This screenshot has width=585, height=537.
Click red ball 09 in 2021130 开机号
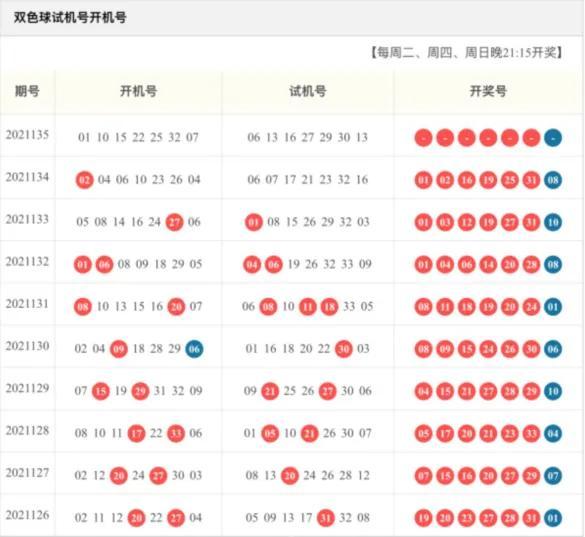tap(119, 349)
